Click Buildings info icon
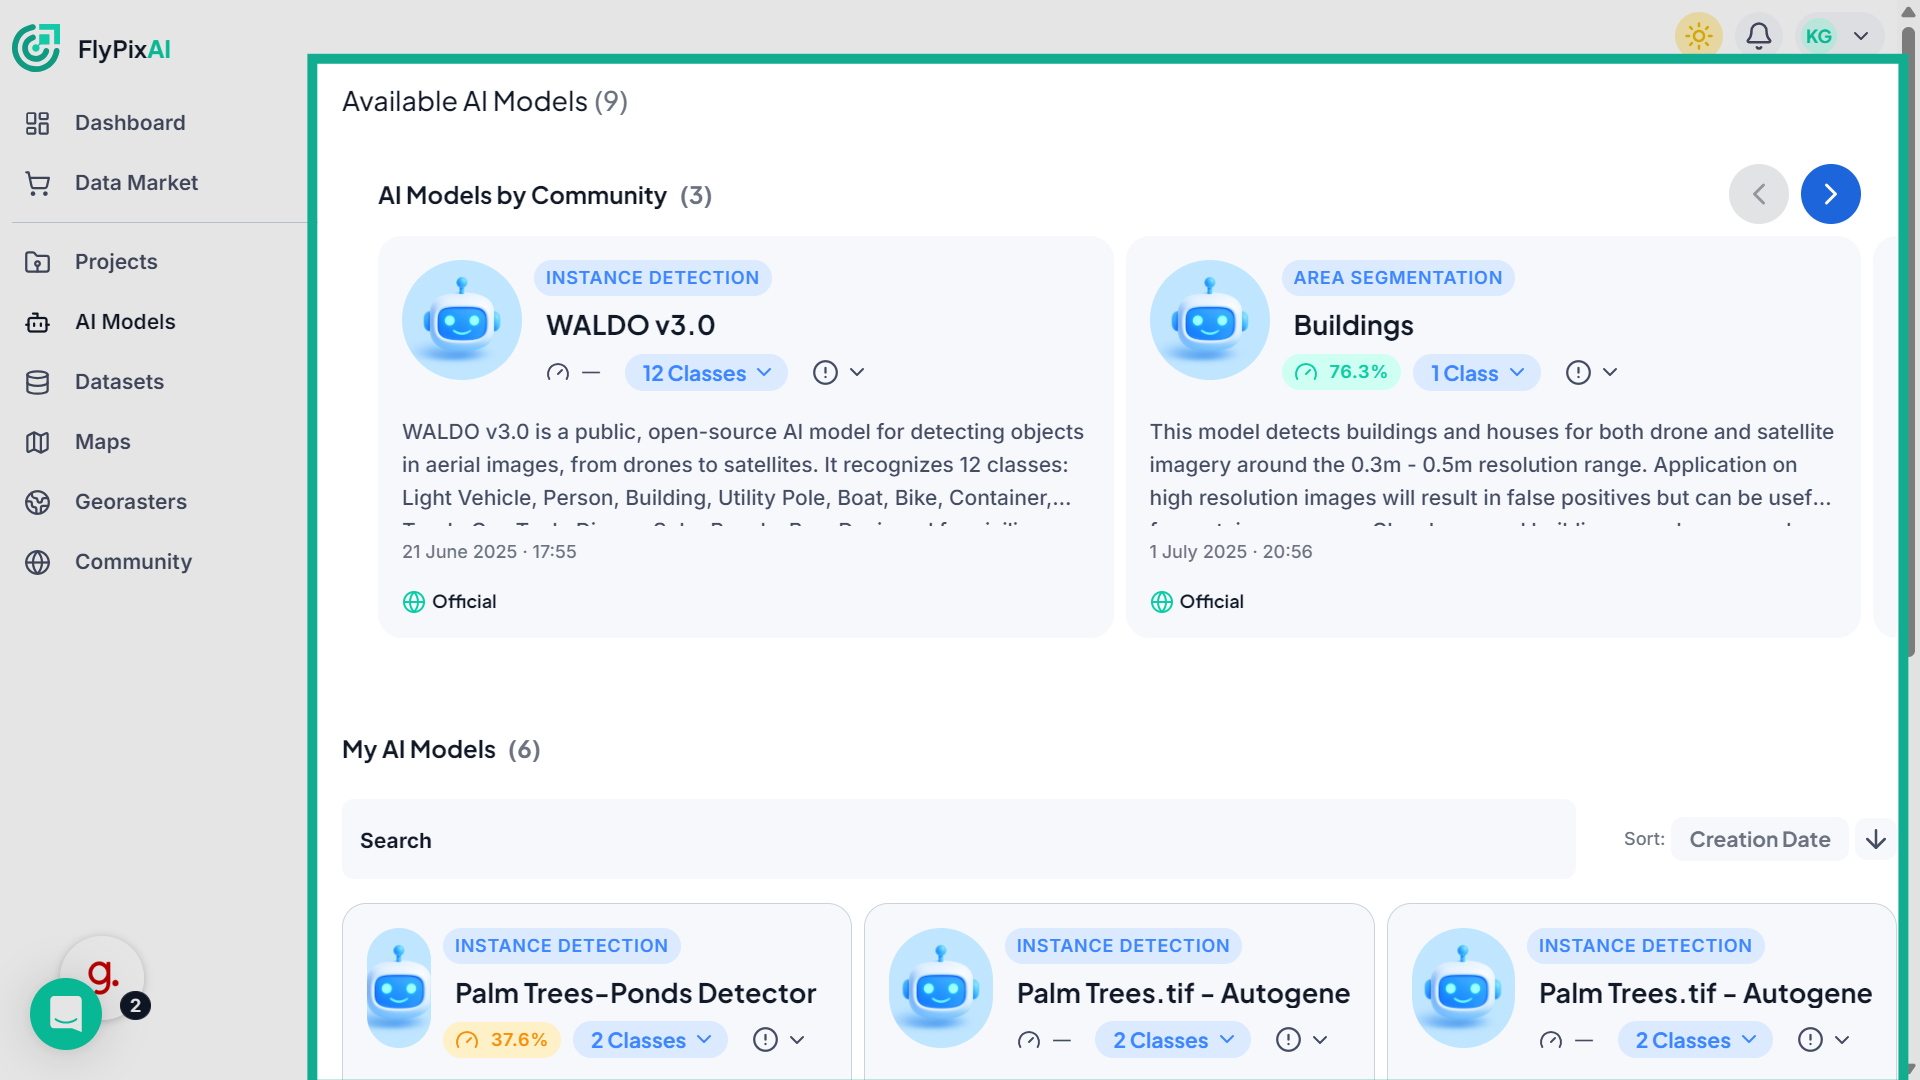This screenshot has height=1080, width=1920. click(1578, 373)
